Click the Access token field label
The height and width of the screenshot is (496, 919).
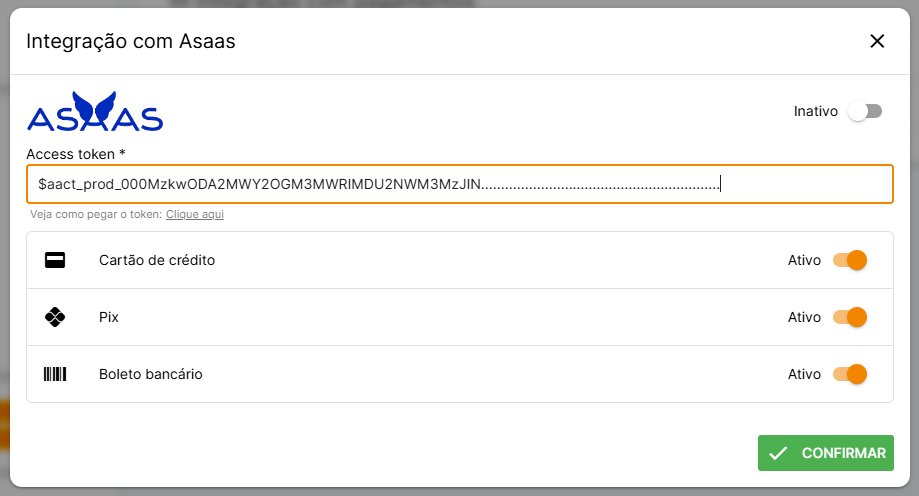(74, 154)
